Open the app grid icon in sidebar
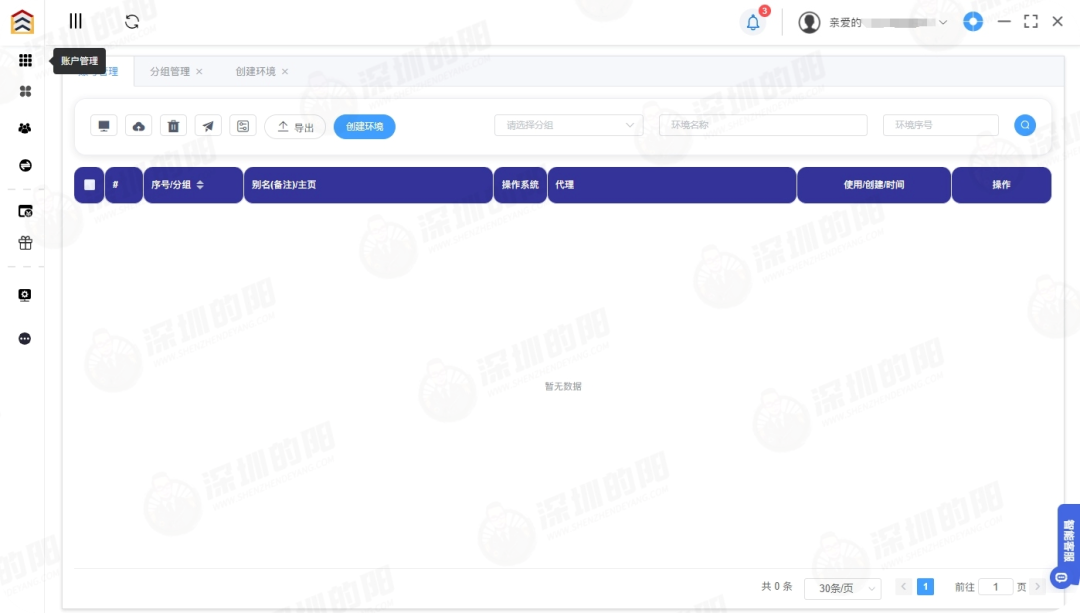Viewport: 1080px width, 613px height. (x=25, y=60)
